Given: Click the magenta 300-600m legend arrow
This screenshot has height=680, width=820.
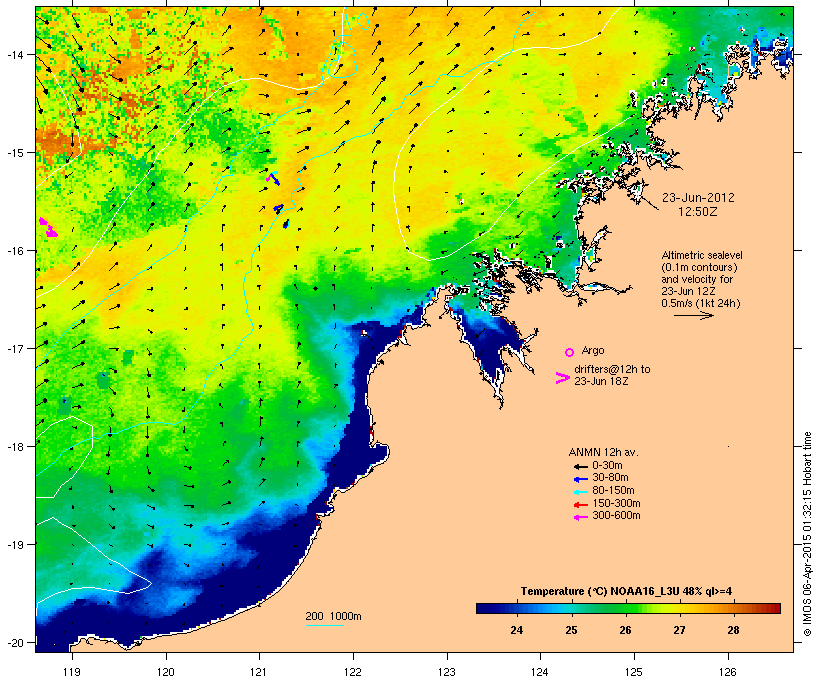Looking at the screenshot, I should point(580,517).
